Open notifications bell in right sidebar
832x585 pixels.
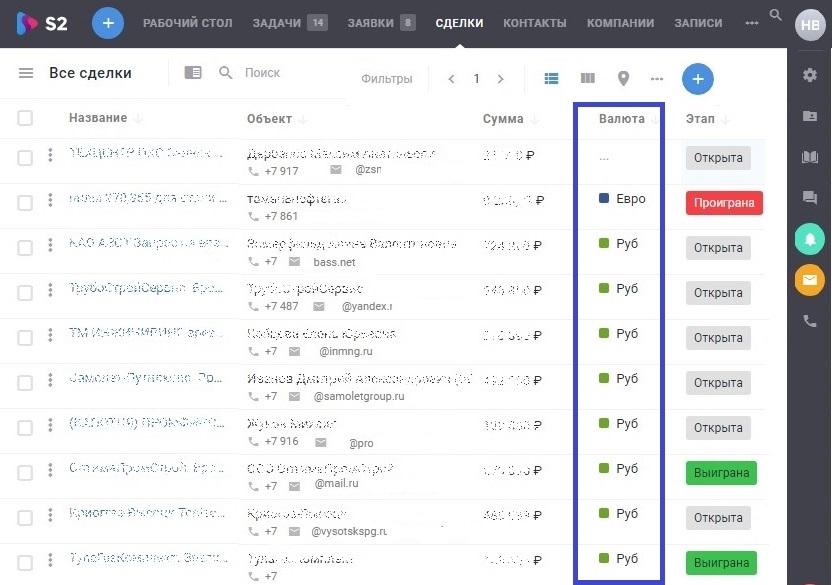click(810, 239)
